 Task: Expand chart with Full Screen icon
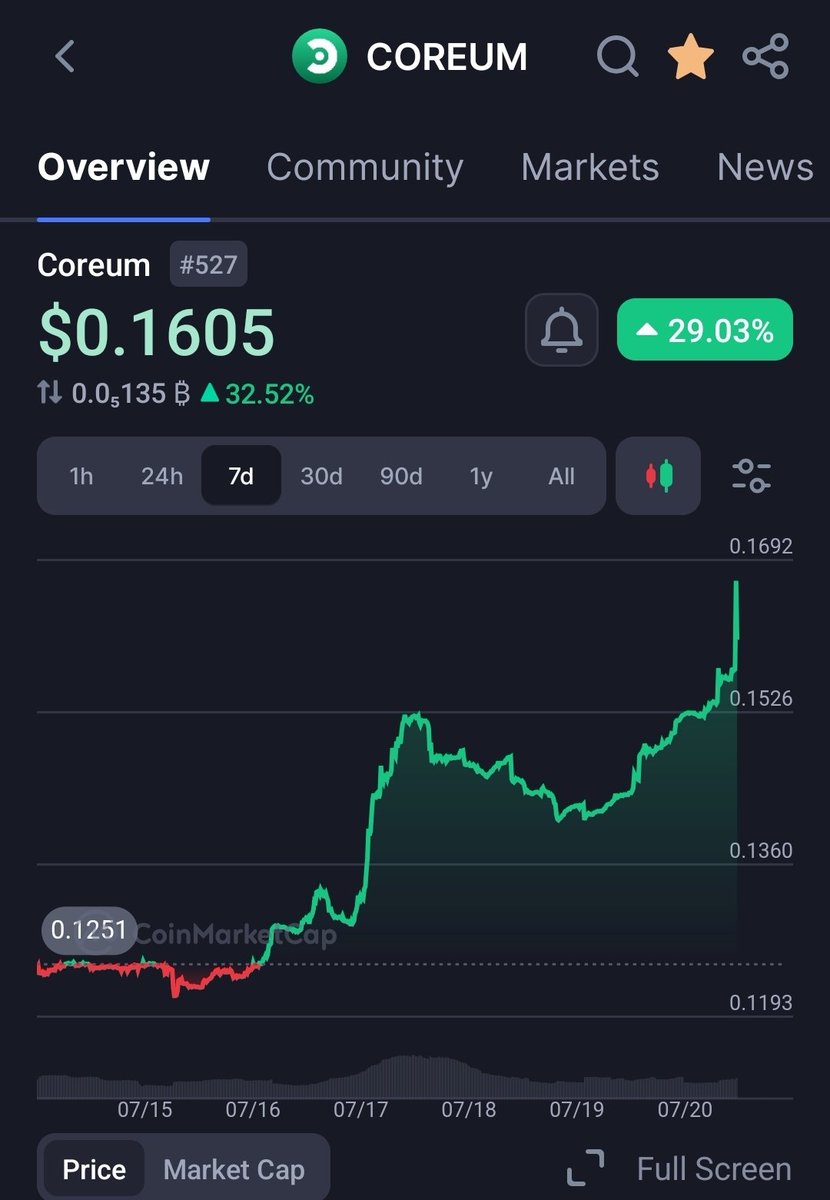tap(585, 1168)
